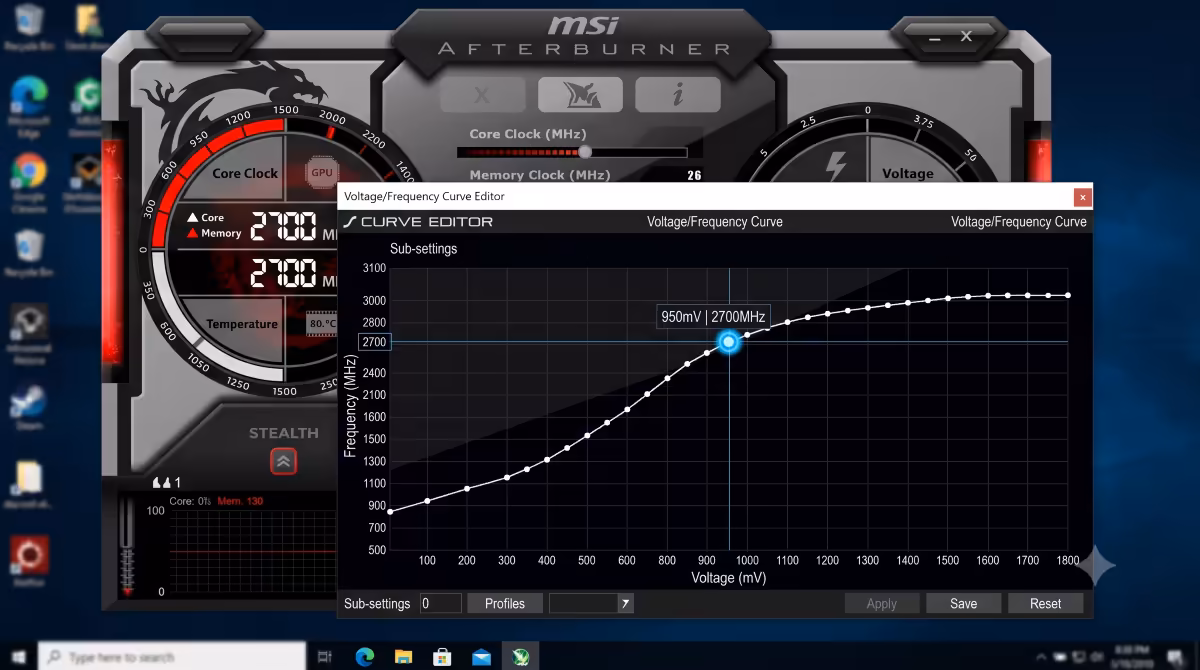The height and width of the screenshot is (670, 1200).
Task: Open Kombustor with the X-shaped header button
Action: pyautogui.click(x=482, y=95)
